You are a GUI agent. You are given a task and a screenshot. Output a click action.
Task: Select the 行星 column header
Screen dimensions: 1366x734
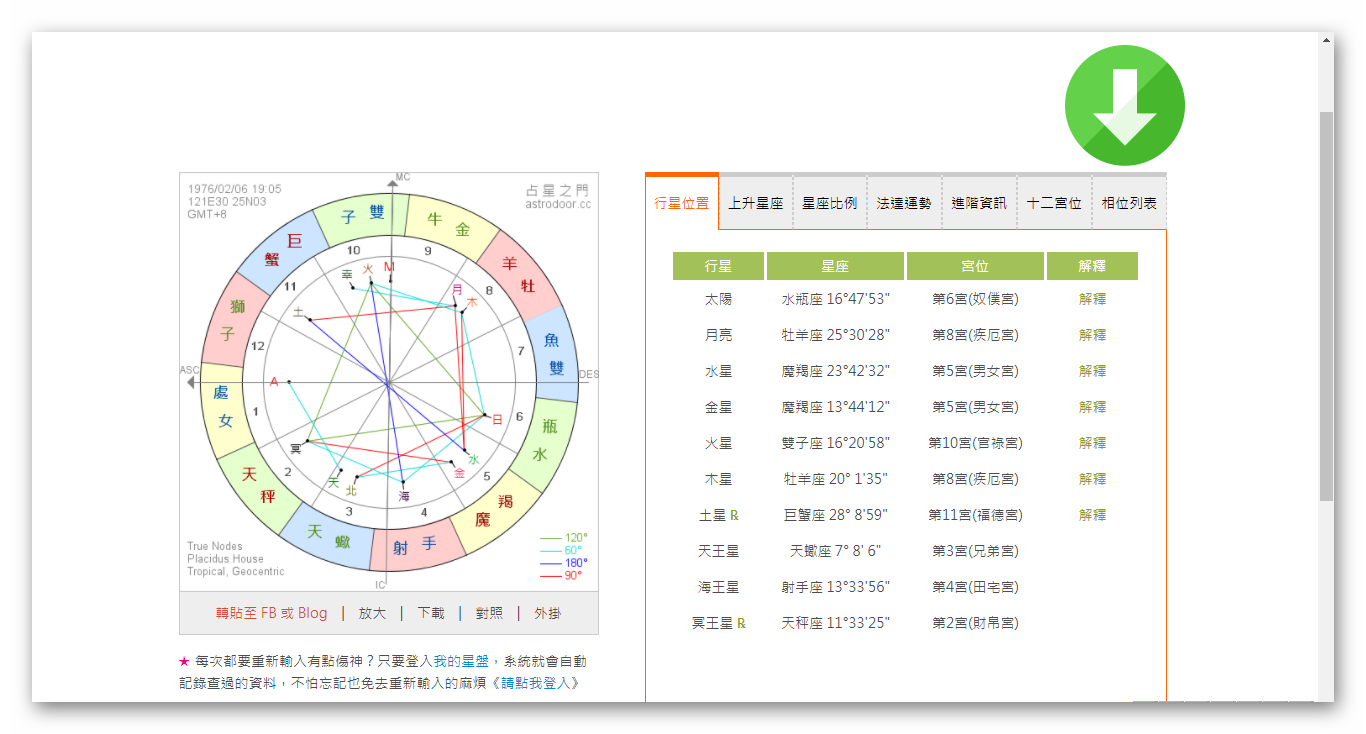point(718,266)
